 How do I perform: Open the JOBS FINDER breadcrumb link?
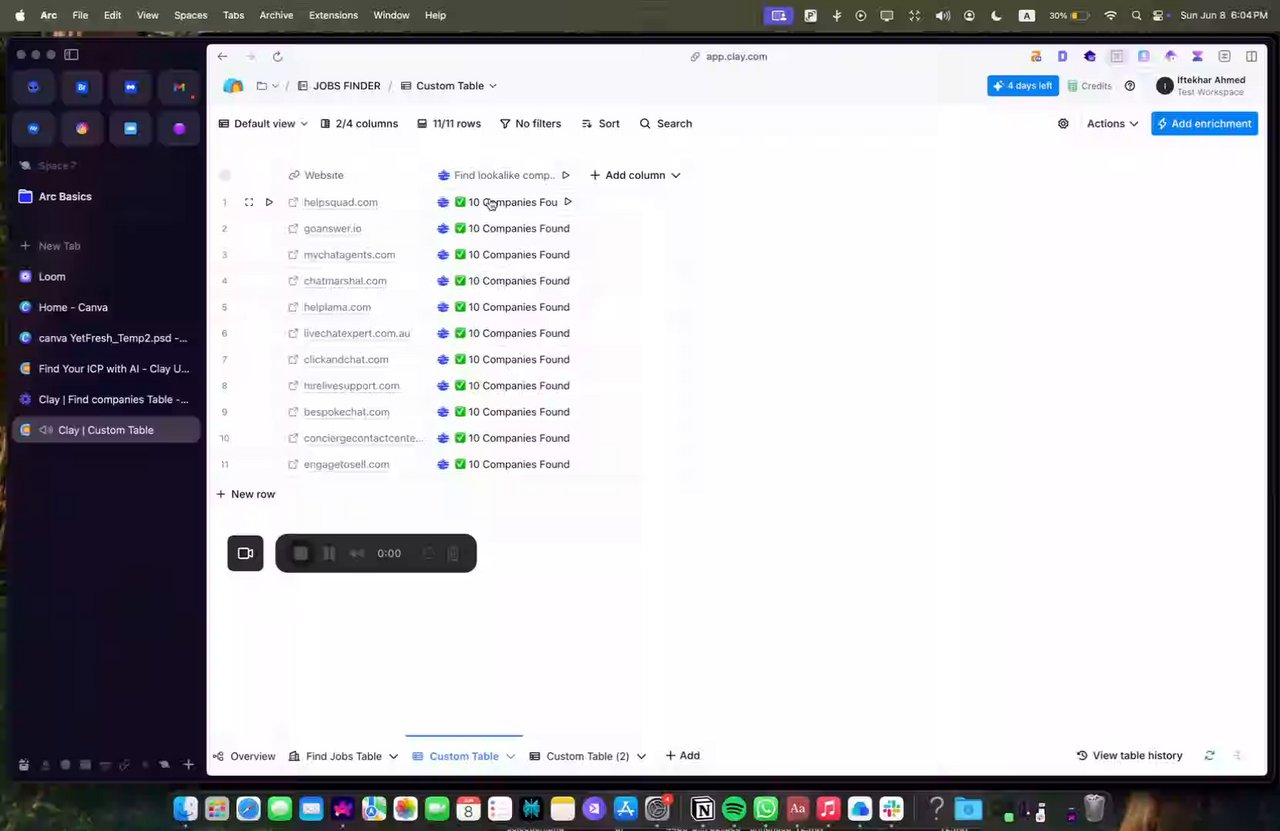click(x=338, y=86)
